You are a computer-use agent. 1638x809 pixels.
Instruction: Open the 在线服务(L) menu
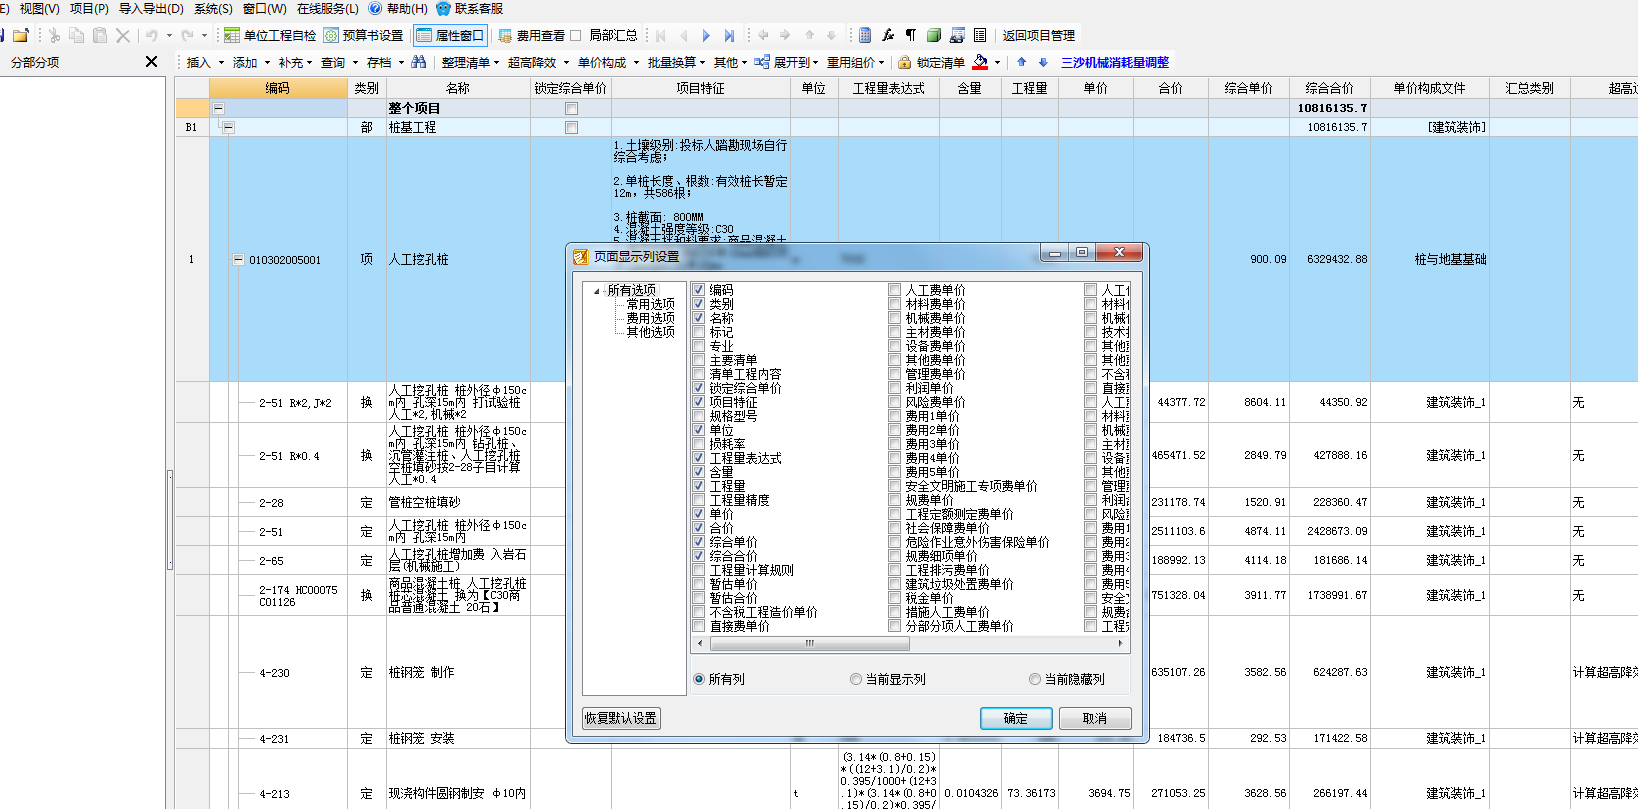click(x=328, y=8)
